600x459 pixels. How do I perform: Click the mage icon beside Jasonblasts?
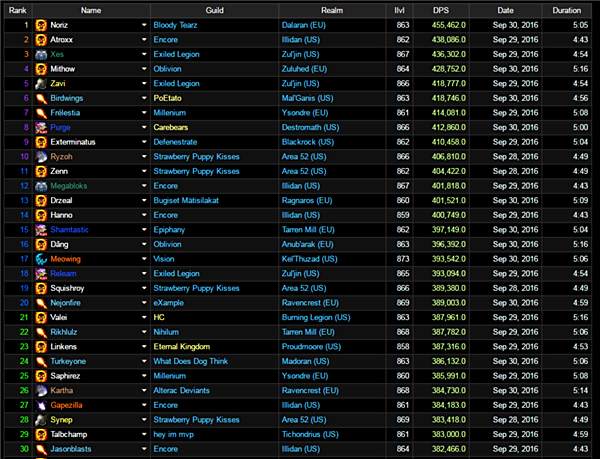coord(41,449)
